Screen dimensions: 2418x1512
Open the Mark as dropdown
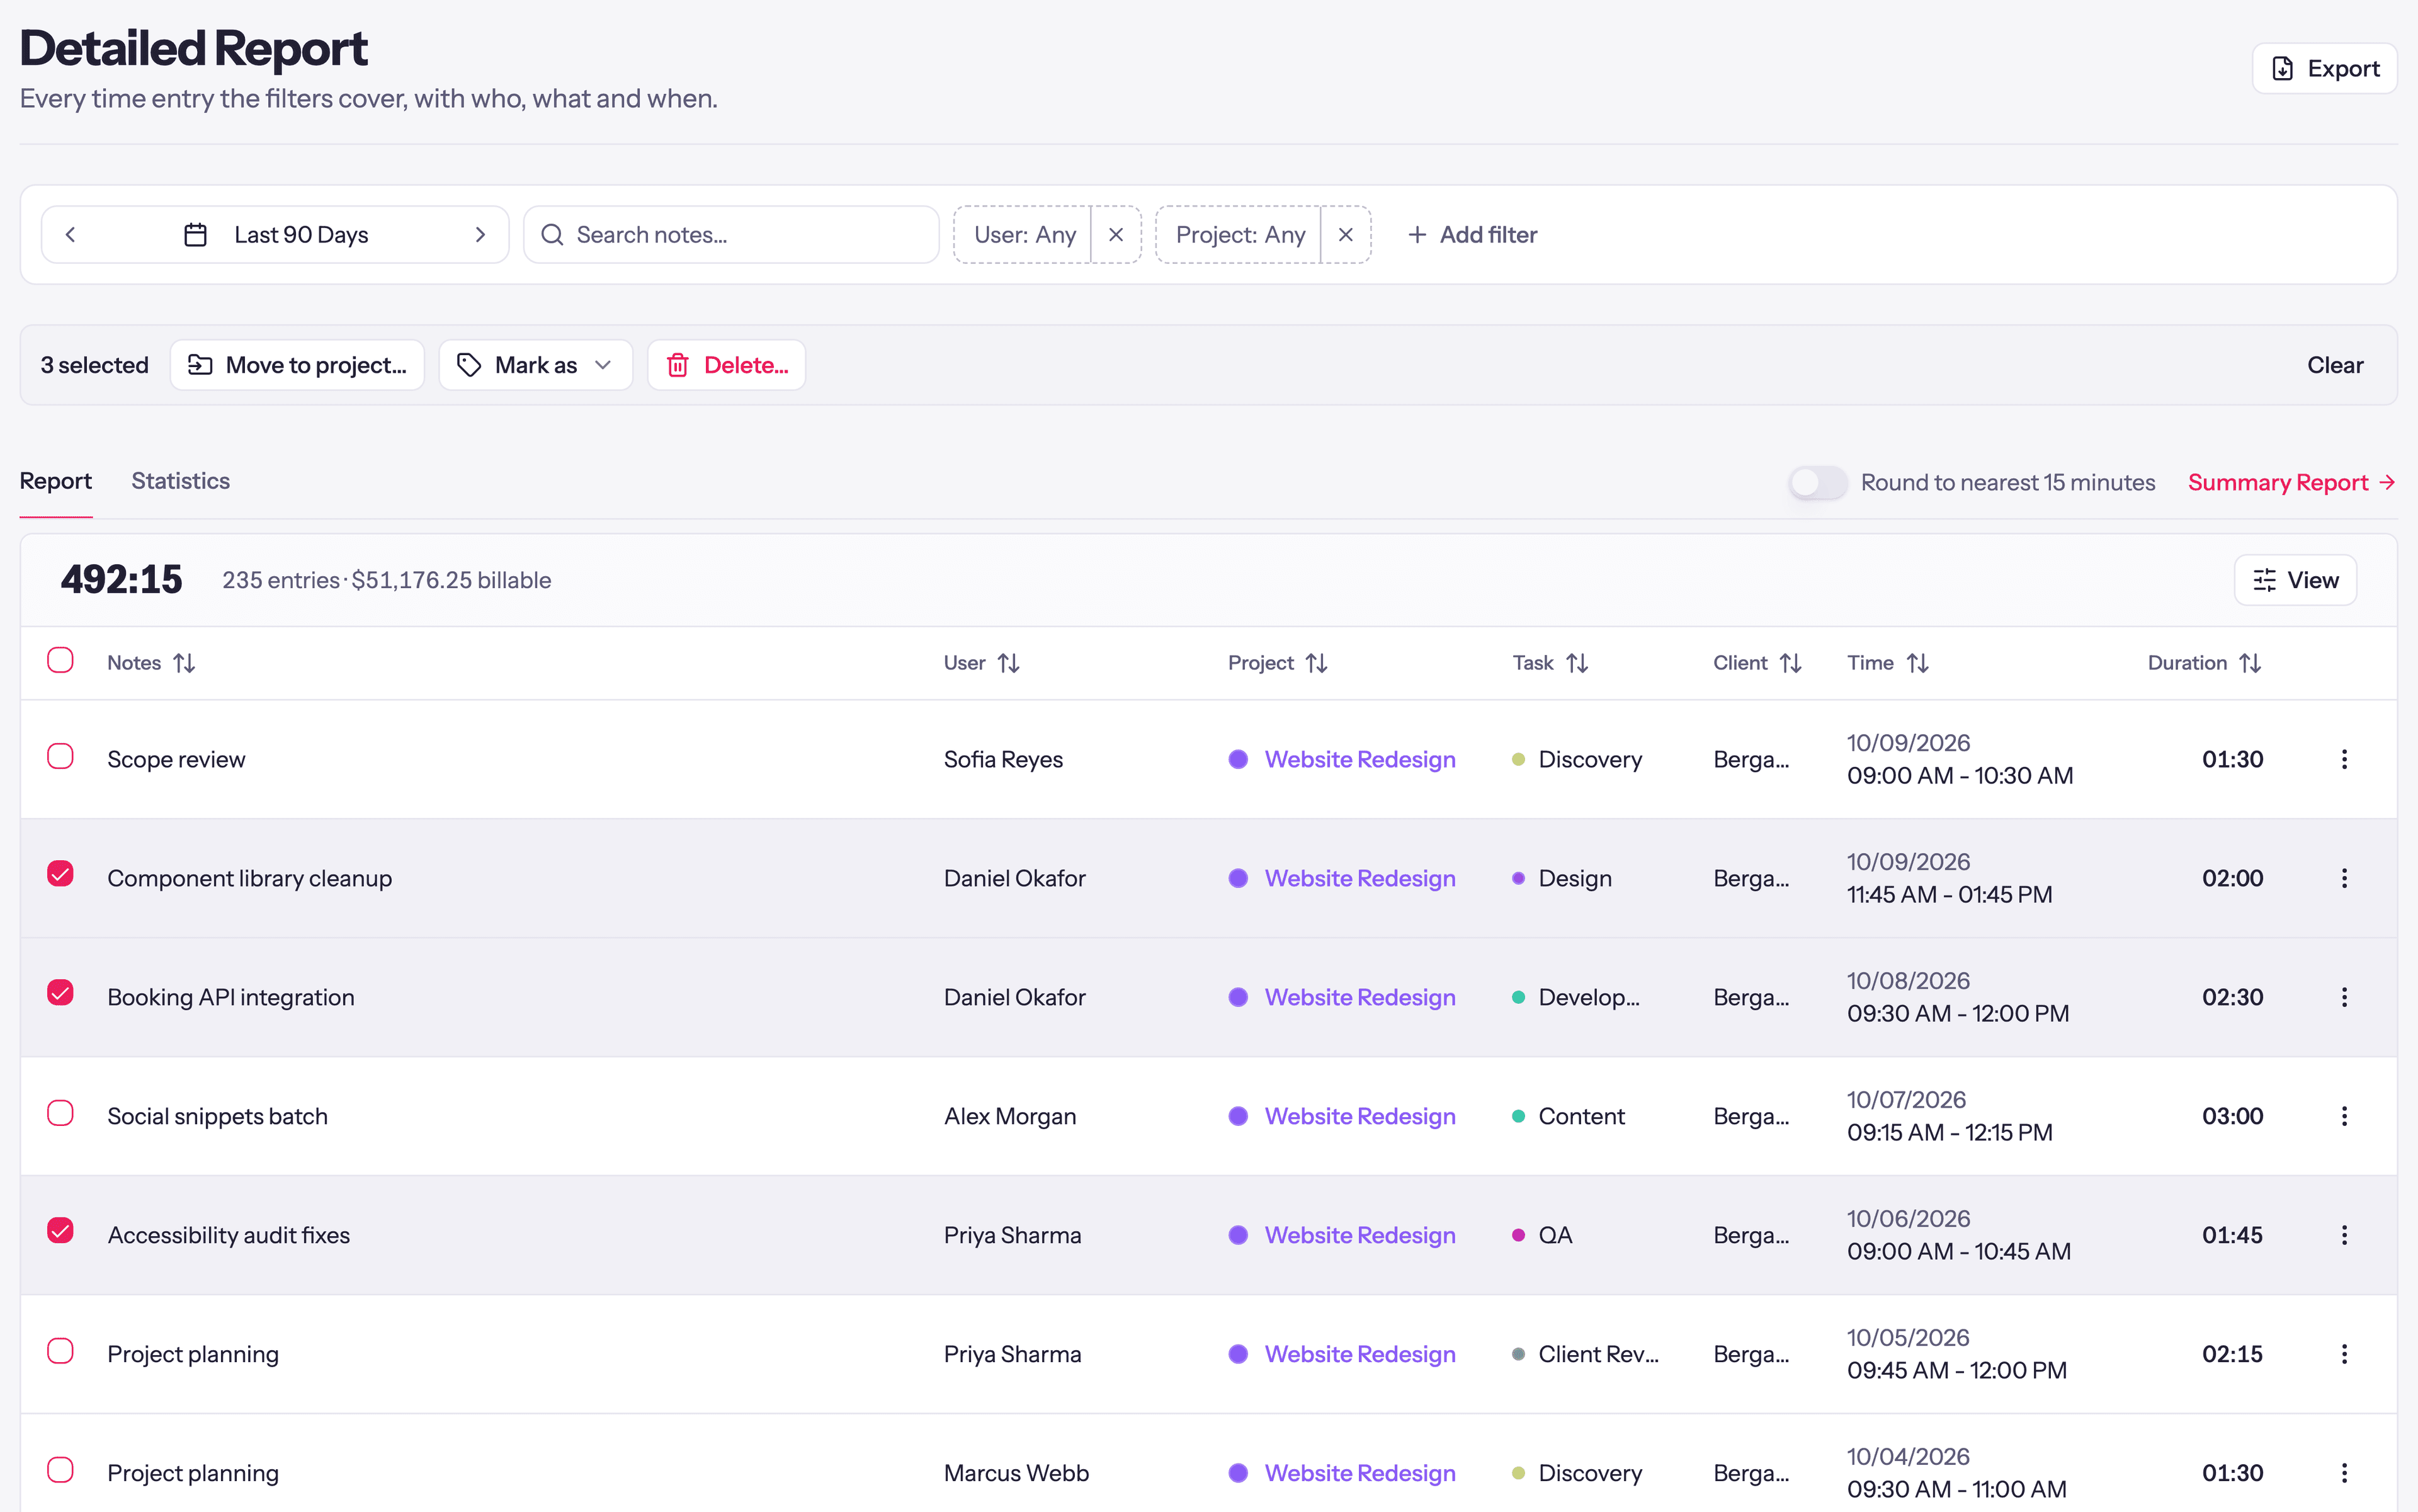(x=536, y=365)
